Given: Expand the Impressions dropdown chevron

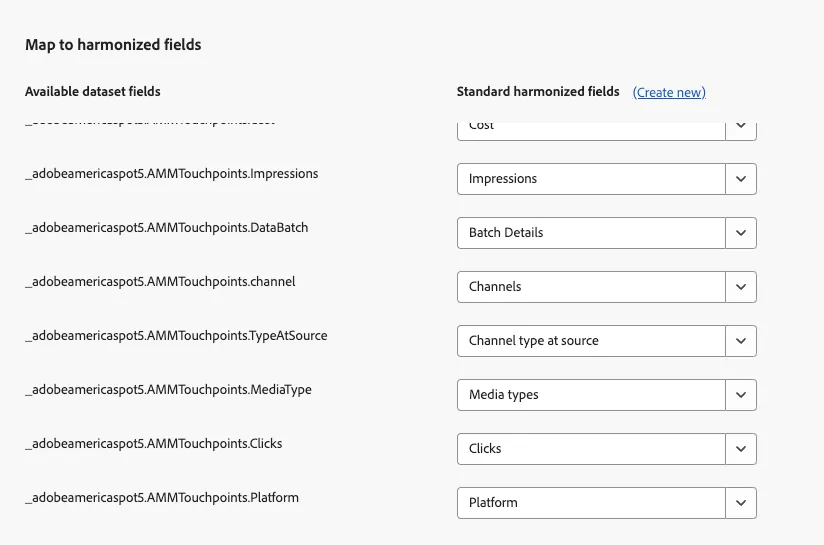Looking at the screenshot, I should point(741,179).
